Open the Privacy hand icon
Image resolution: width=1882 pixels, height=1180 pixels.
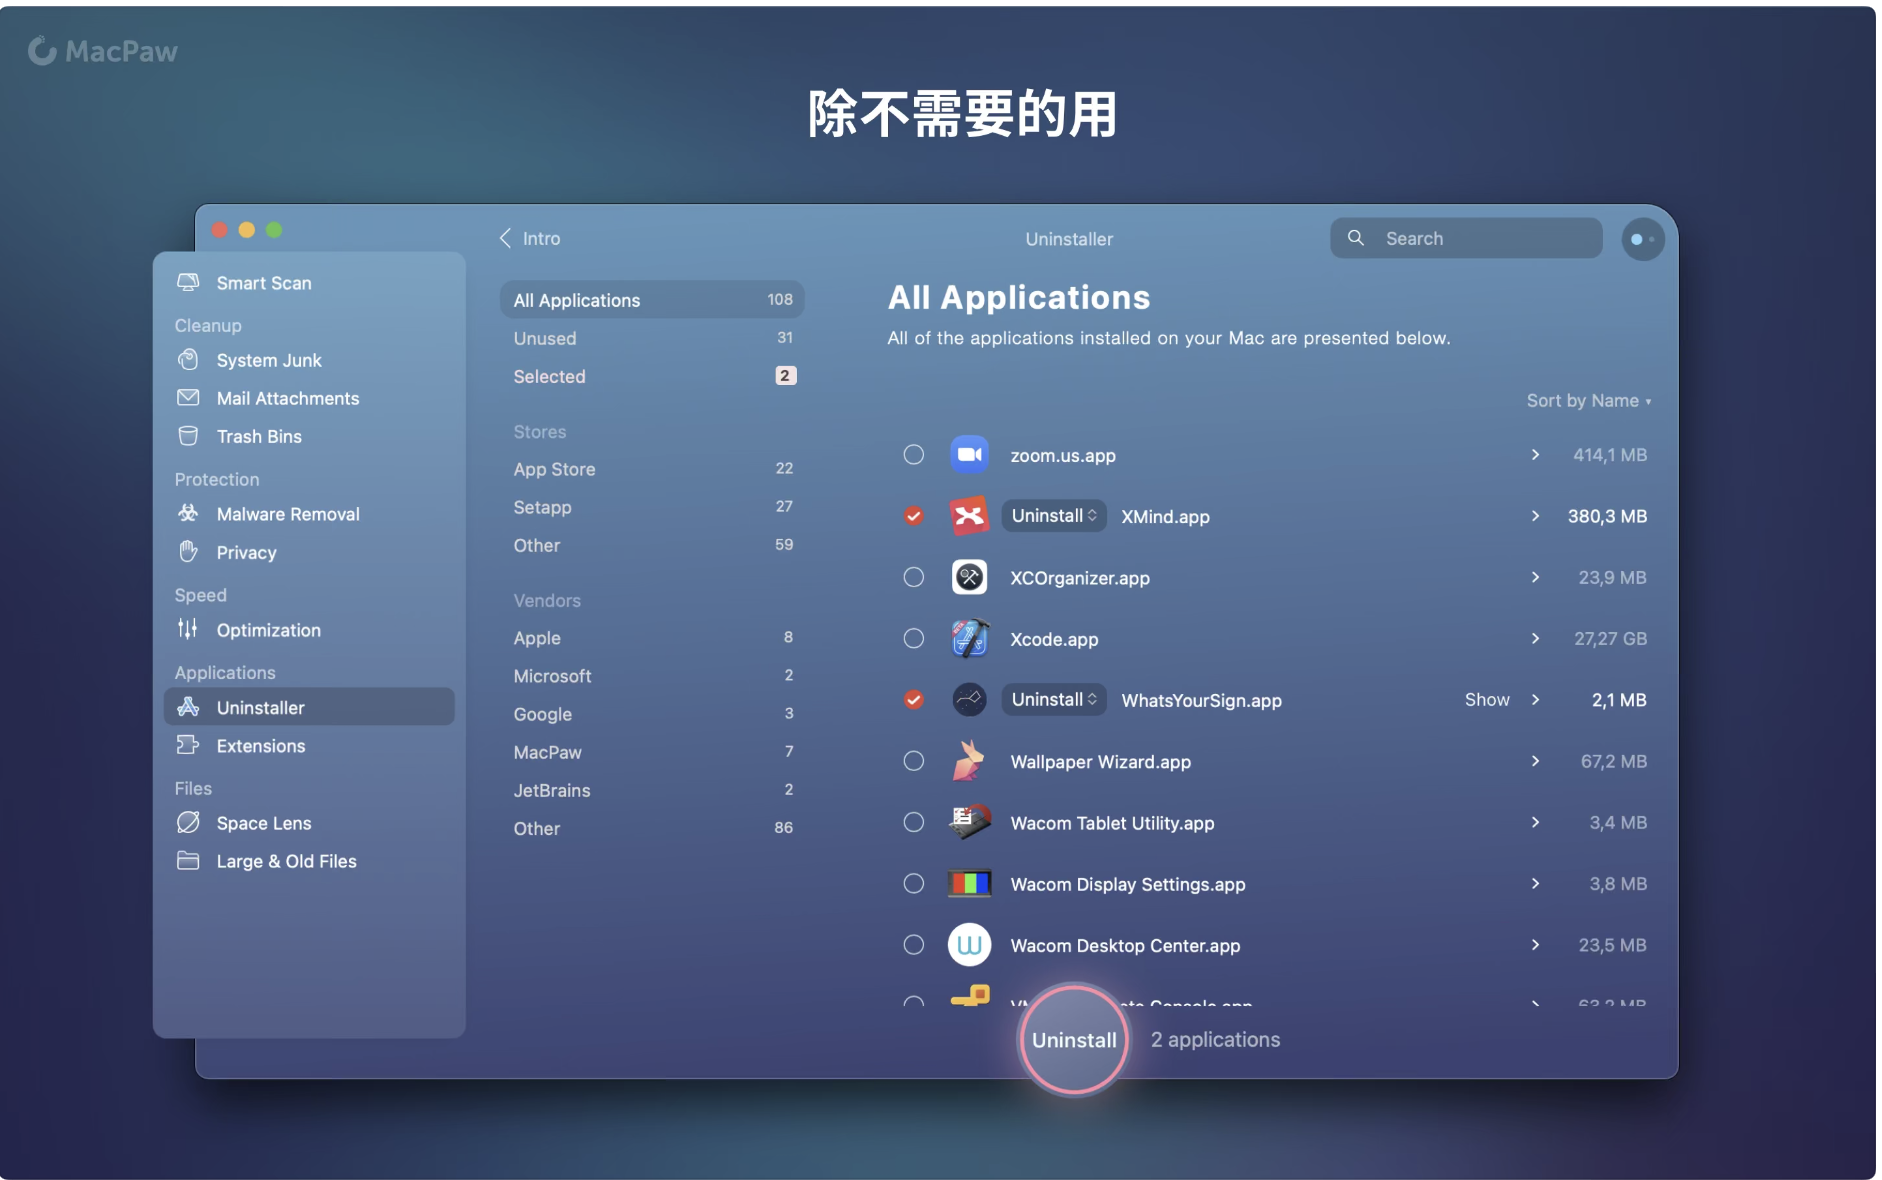pyautogui.click(x=188, y=552)
